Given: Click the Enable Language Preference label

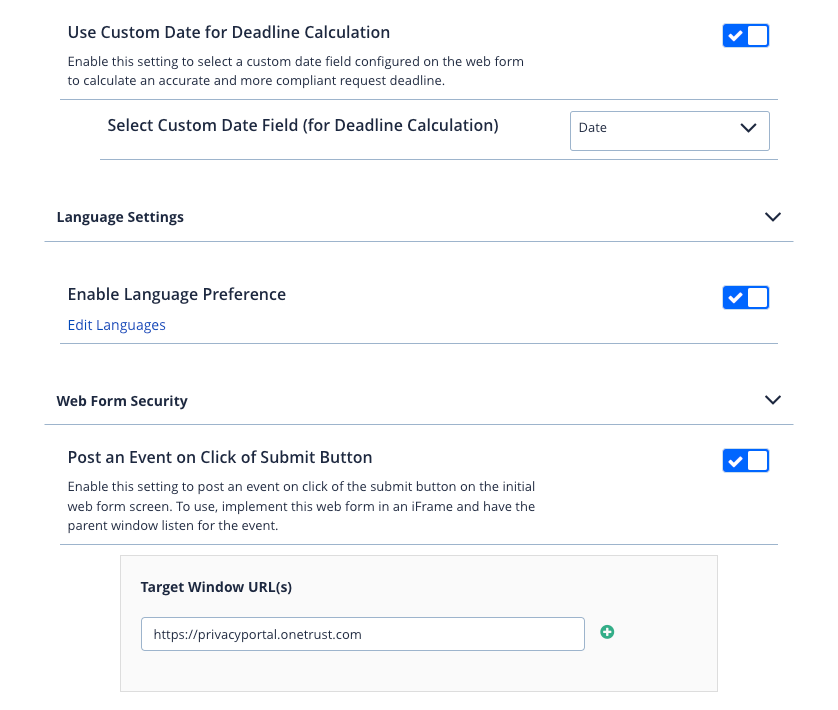Looking at the screenshot, I should click(176, 294).
